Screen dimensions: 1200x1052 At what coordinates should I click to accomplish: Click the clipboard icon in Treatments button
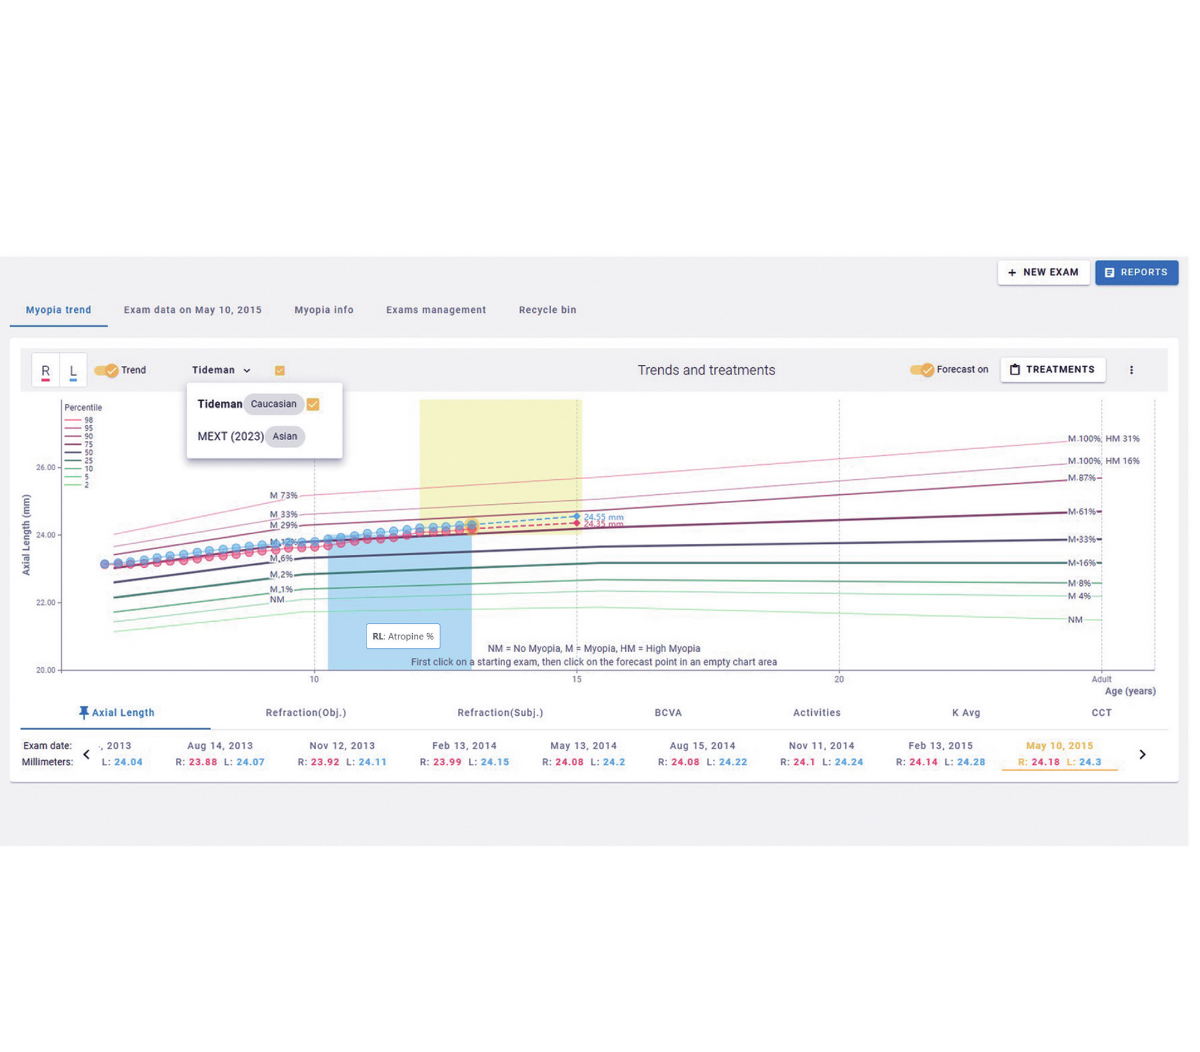tap(1015, 370)
